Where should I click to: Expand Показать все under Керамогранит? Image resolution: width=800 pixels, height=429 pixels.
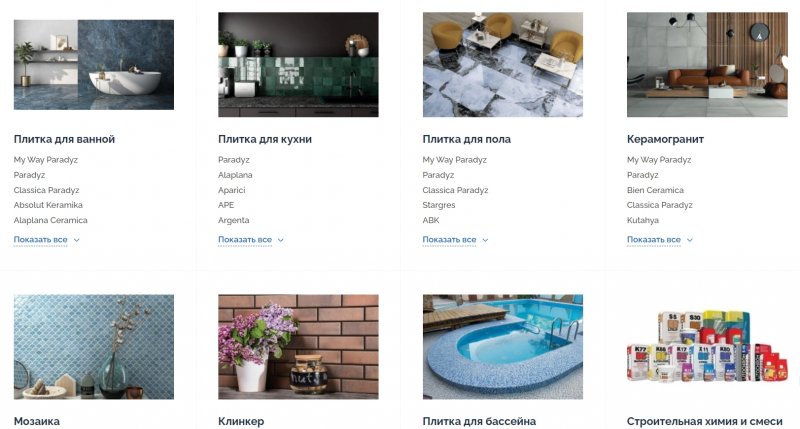[660, 240]
